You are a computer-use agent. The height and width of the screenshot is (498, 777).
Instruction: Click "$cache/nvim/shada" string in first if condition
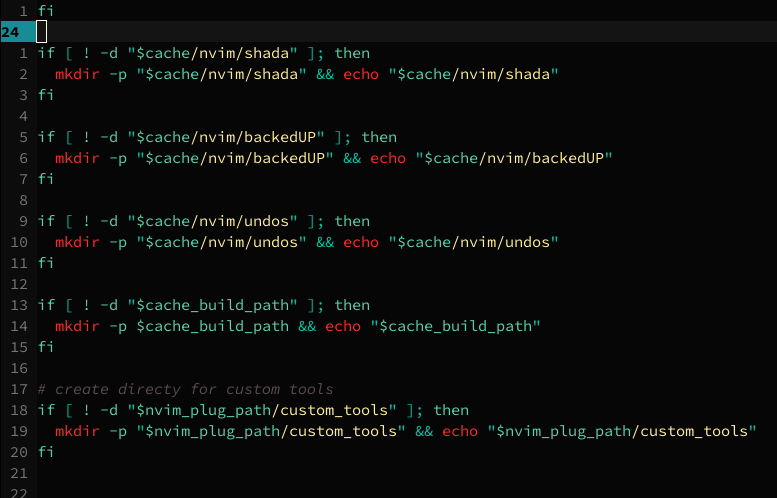coord(213,53)
